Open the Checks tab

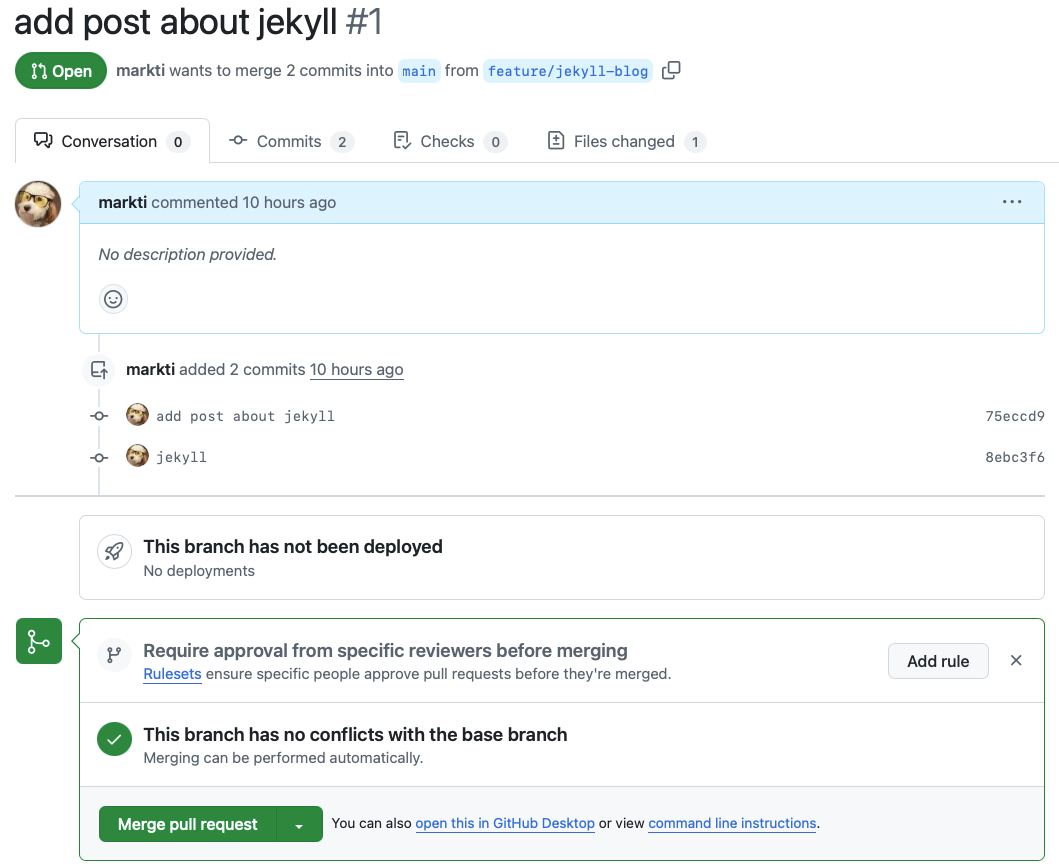point(449,141)
